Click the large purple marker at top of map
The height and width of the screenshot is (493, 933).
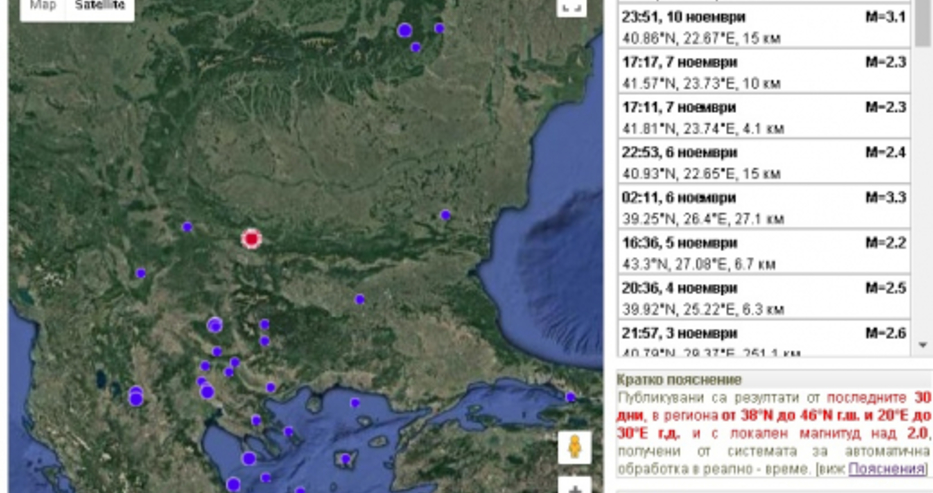[x=405, y=30]
